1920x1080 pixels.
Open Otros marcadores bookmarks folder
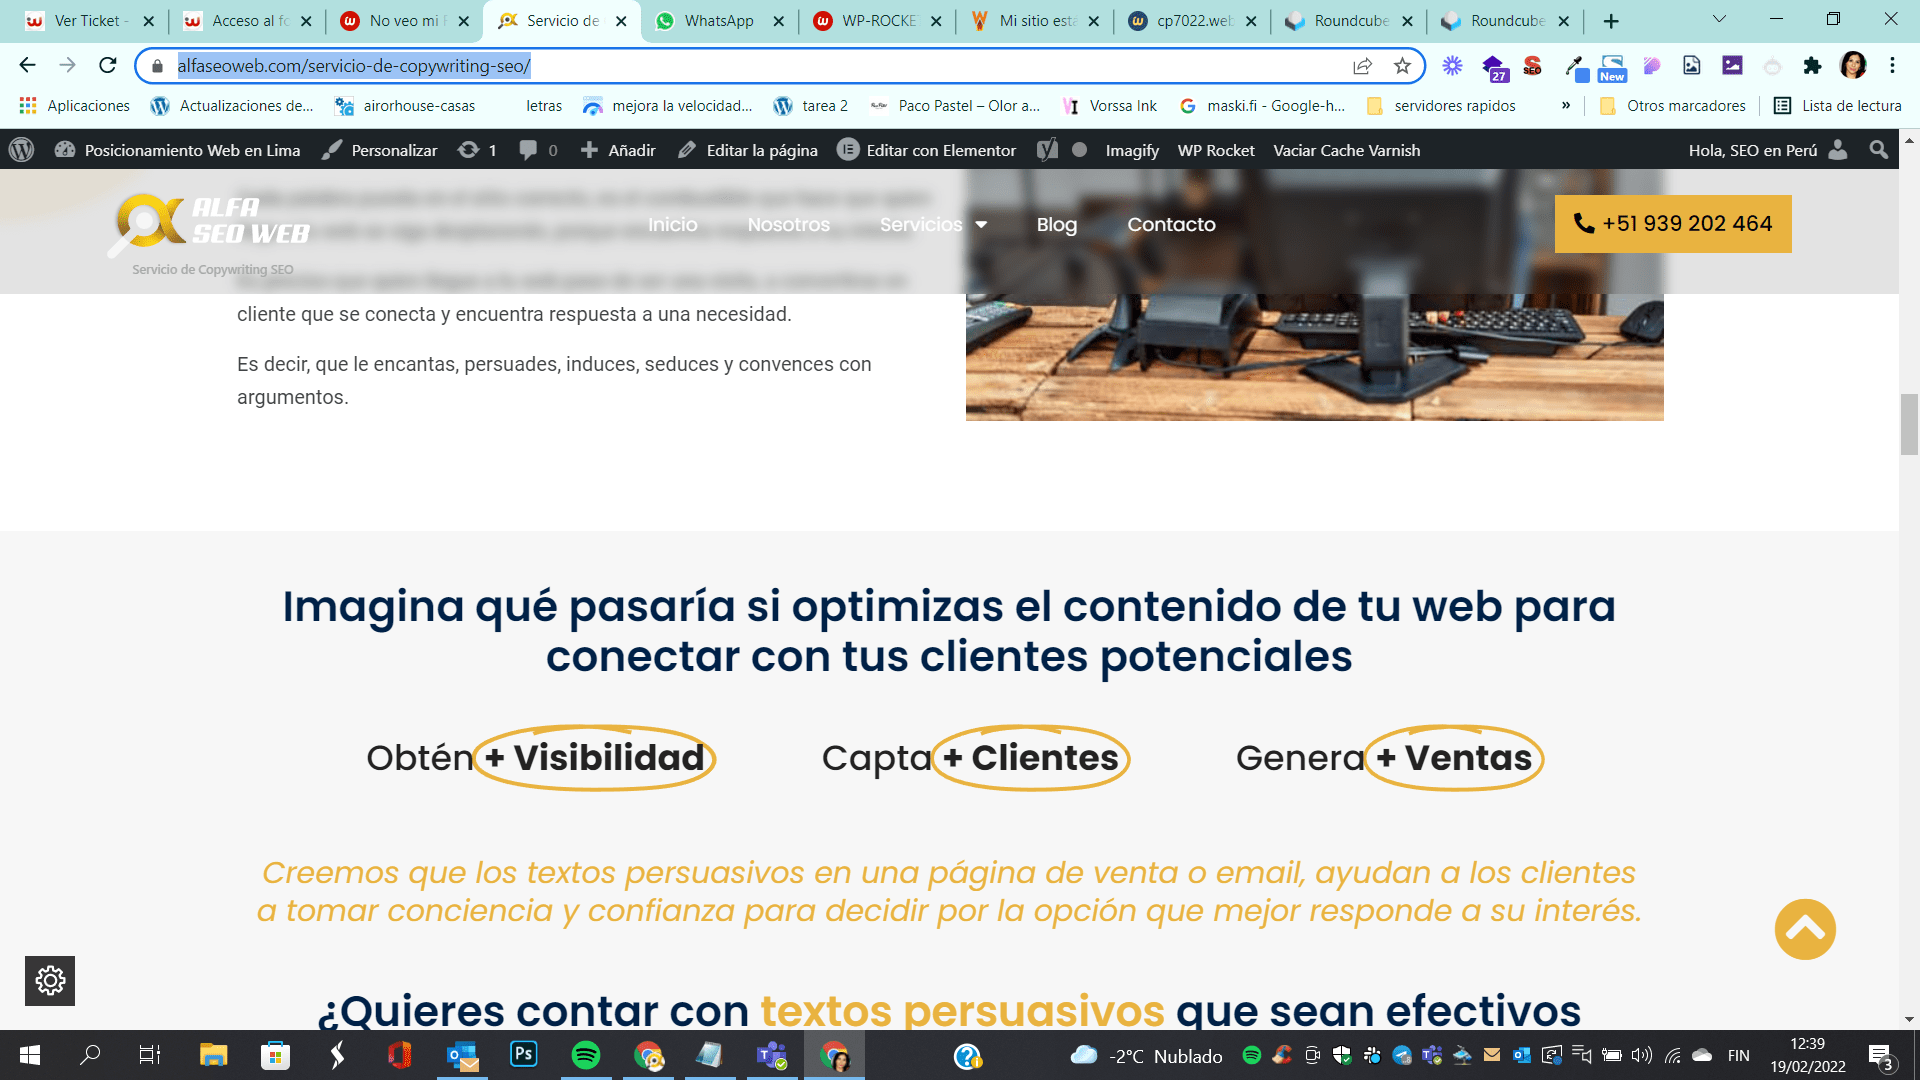tap(1673, 106)
